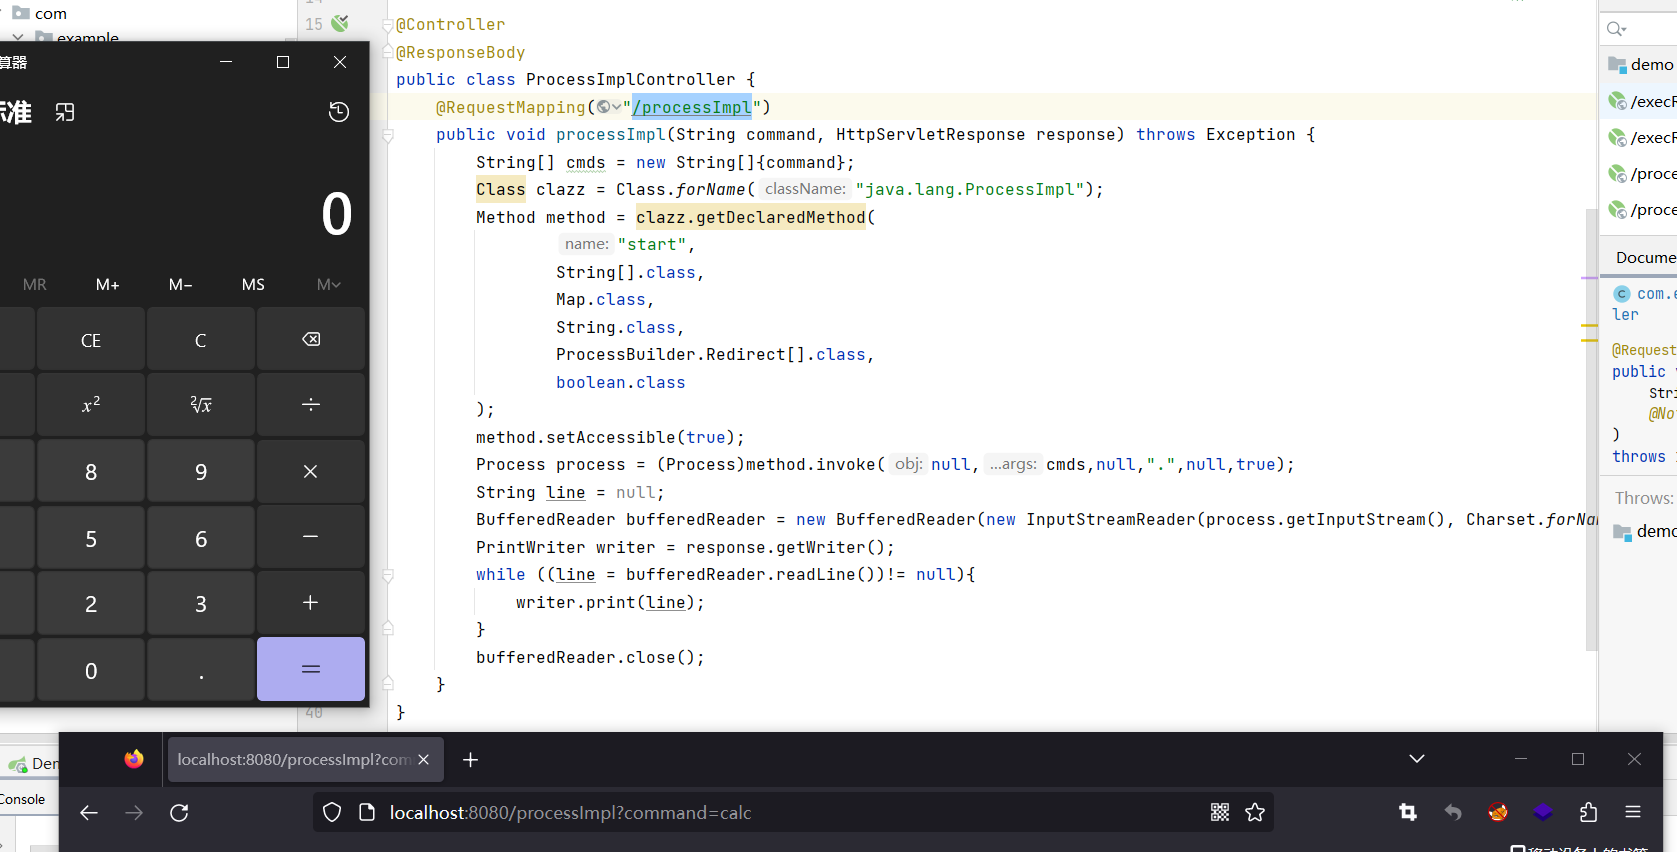The width and height of the screenshot is (1677, 852).
Task: Click the Firefox back arrow button
Action: tap(89, 813)
